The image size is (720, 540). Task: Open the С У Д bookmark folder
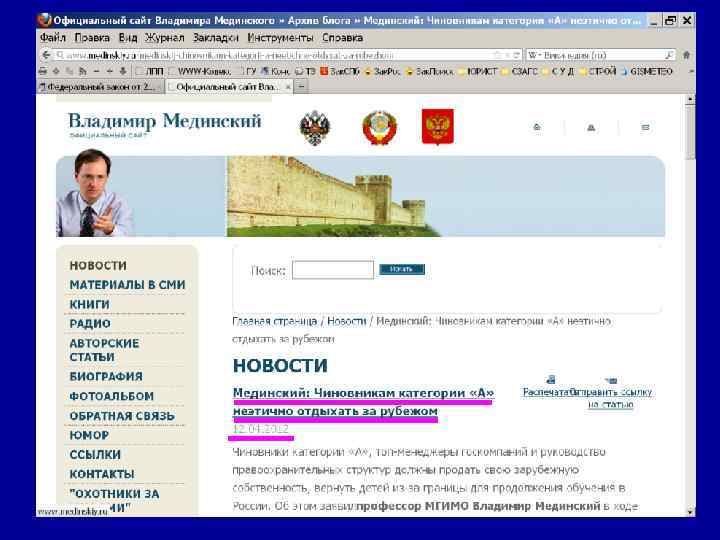coord(558,71)
